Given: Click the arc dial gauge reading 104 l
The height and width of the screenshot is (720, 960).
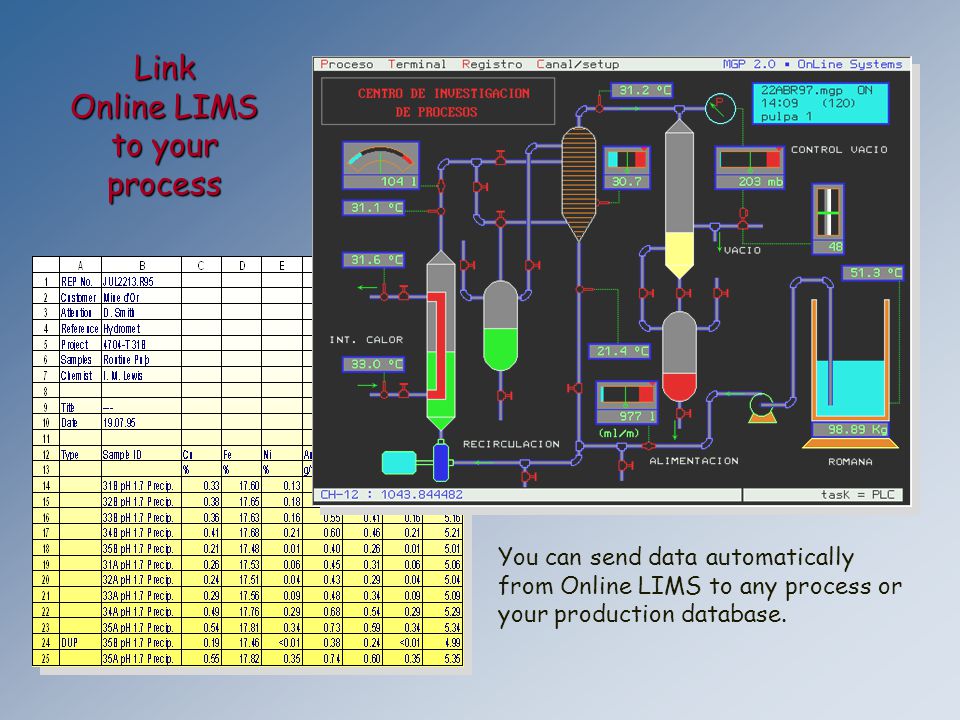Looking at the screenshot, I should coord(381,166).
